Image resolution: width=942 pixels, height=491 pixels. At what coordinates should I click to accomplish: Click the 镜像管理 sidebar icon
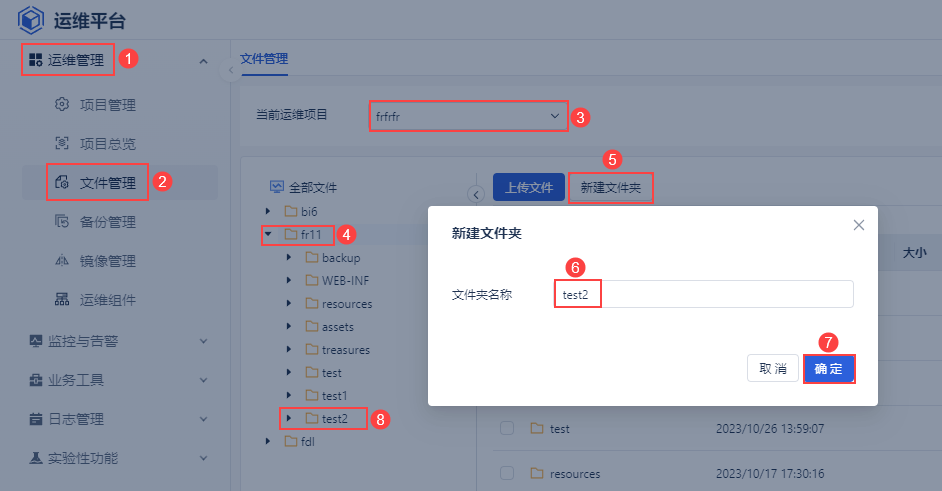[61, 261]
